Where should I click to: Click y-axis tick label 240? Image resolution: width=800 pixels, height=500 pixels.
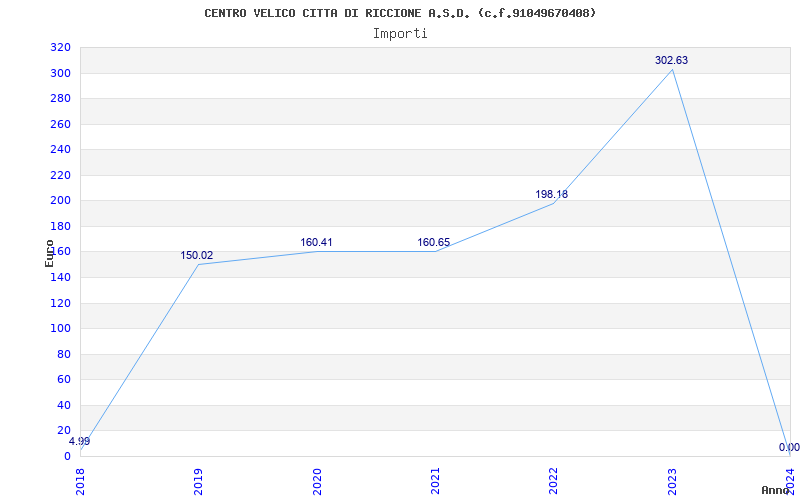(x=61, y=150)
